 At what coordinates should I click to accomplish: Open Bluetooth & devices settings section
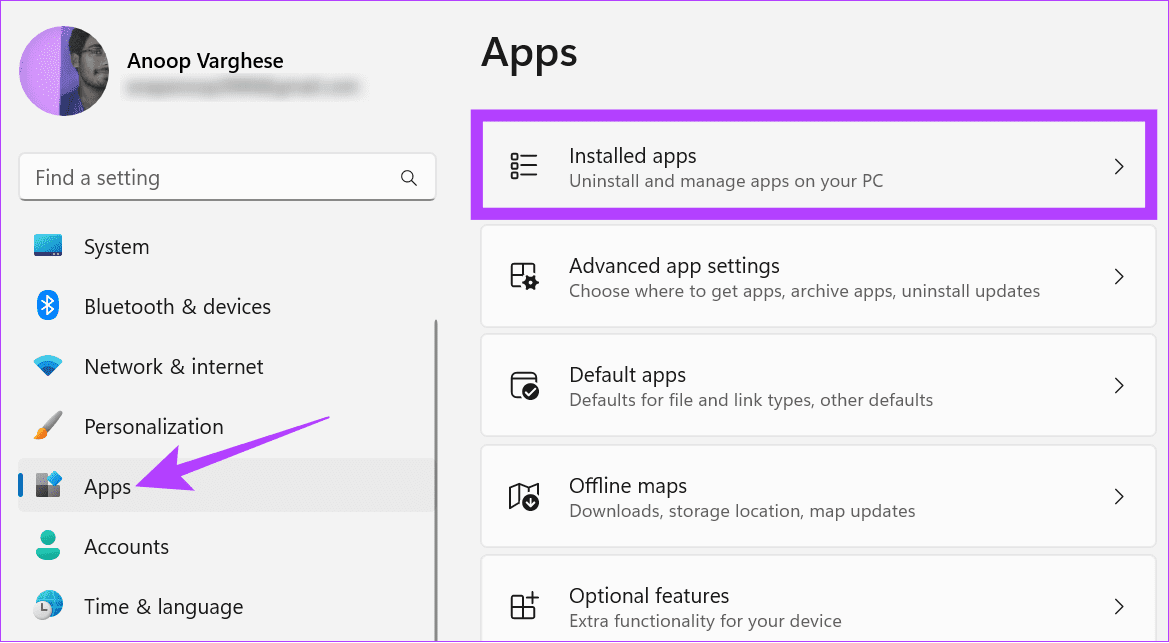tap(177, 307)
